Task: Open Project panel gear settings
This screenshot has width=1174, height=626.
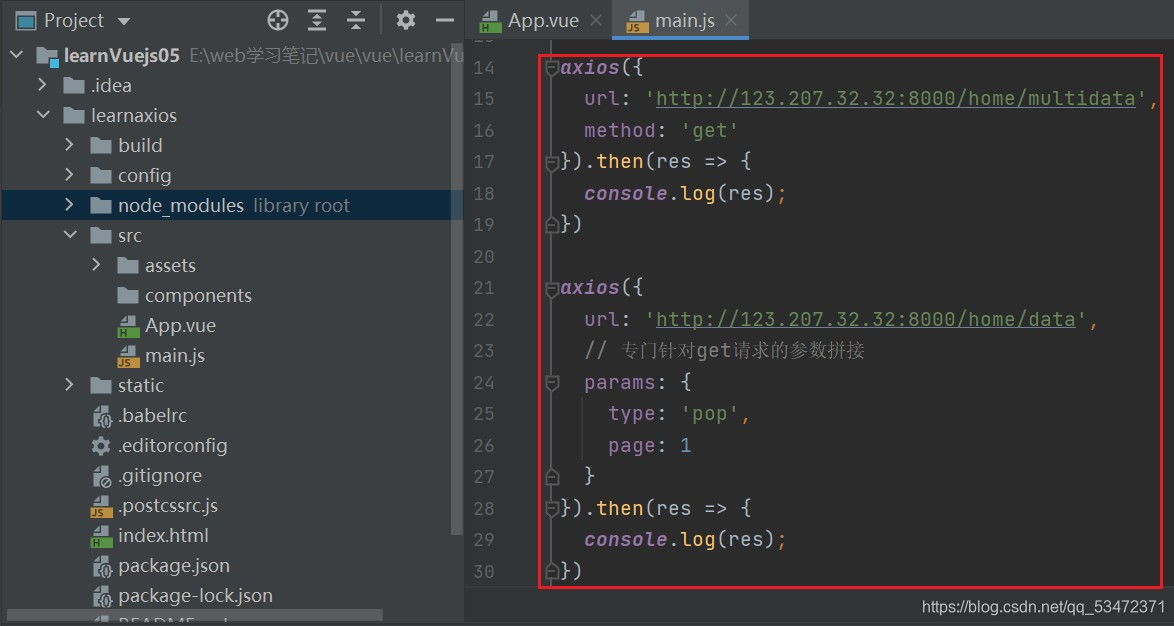Action: 406,20
